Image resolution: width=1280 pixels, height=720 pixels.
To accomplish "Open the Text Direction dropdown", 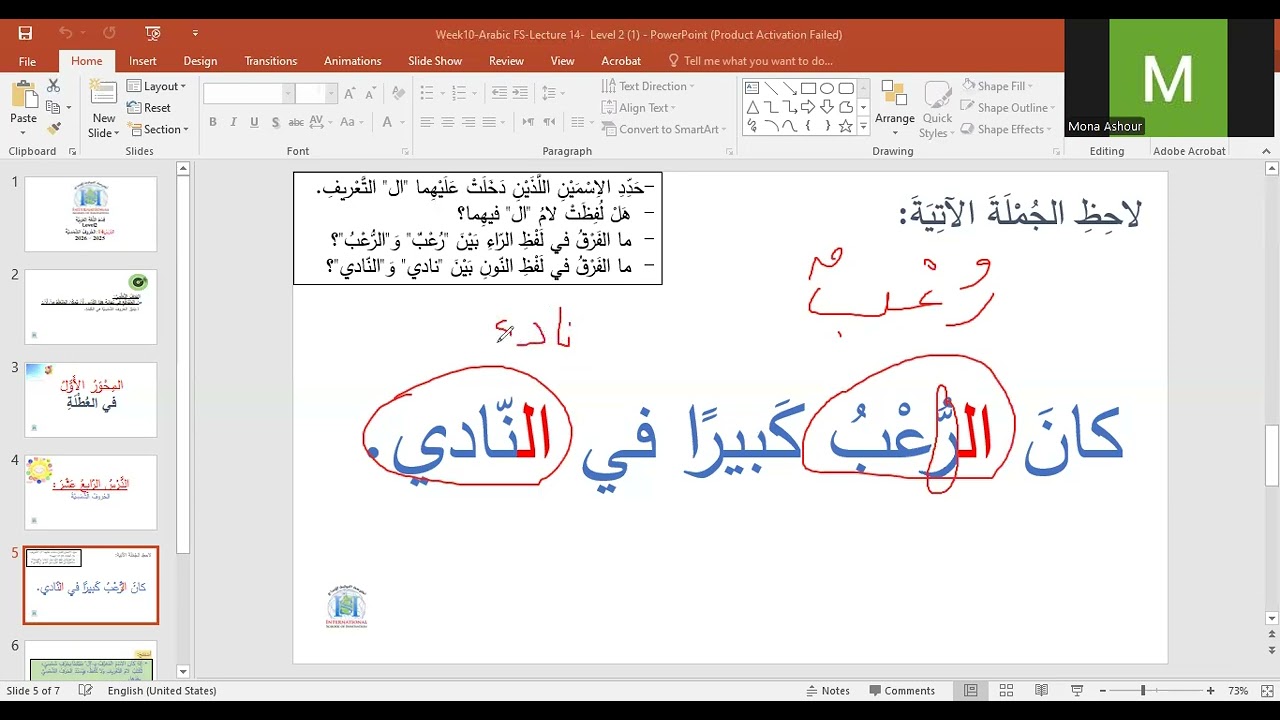I will pos(649,86).
